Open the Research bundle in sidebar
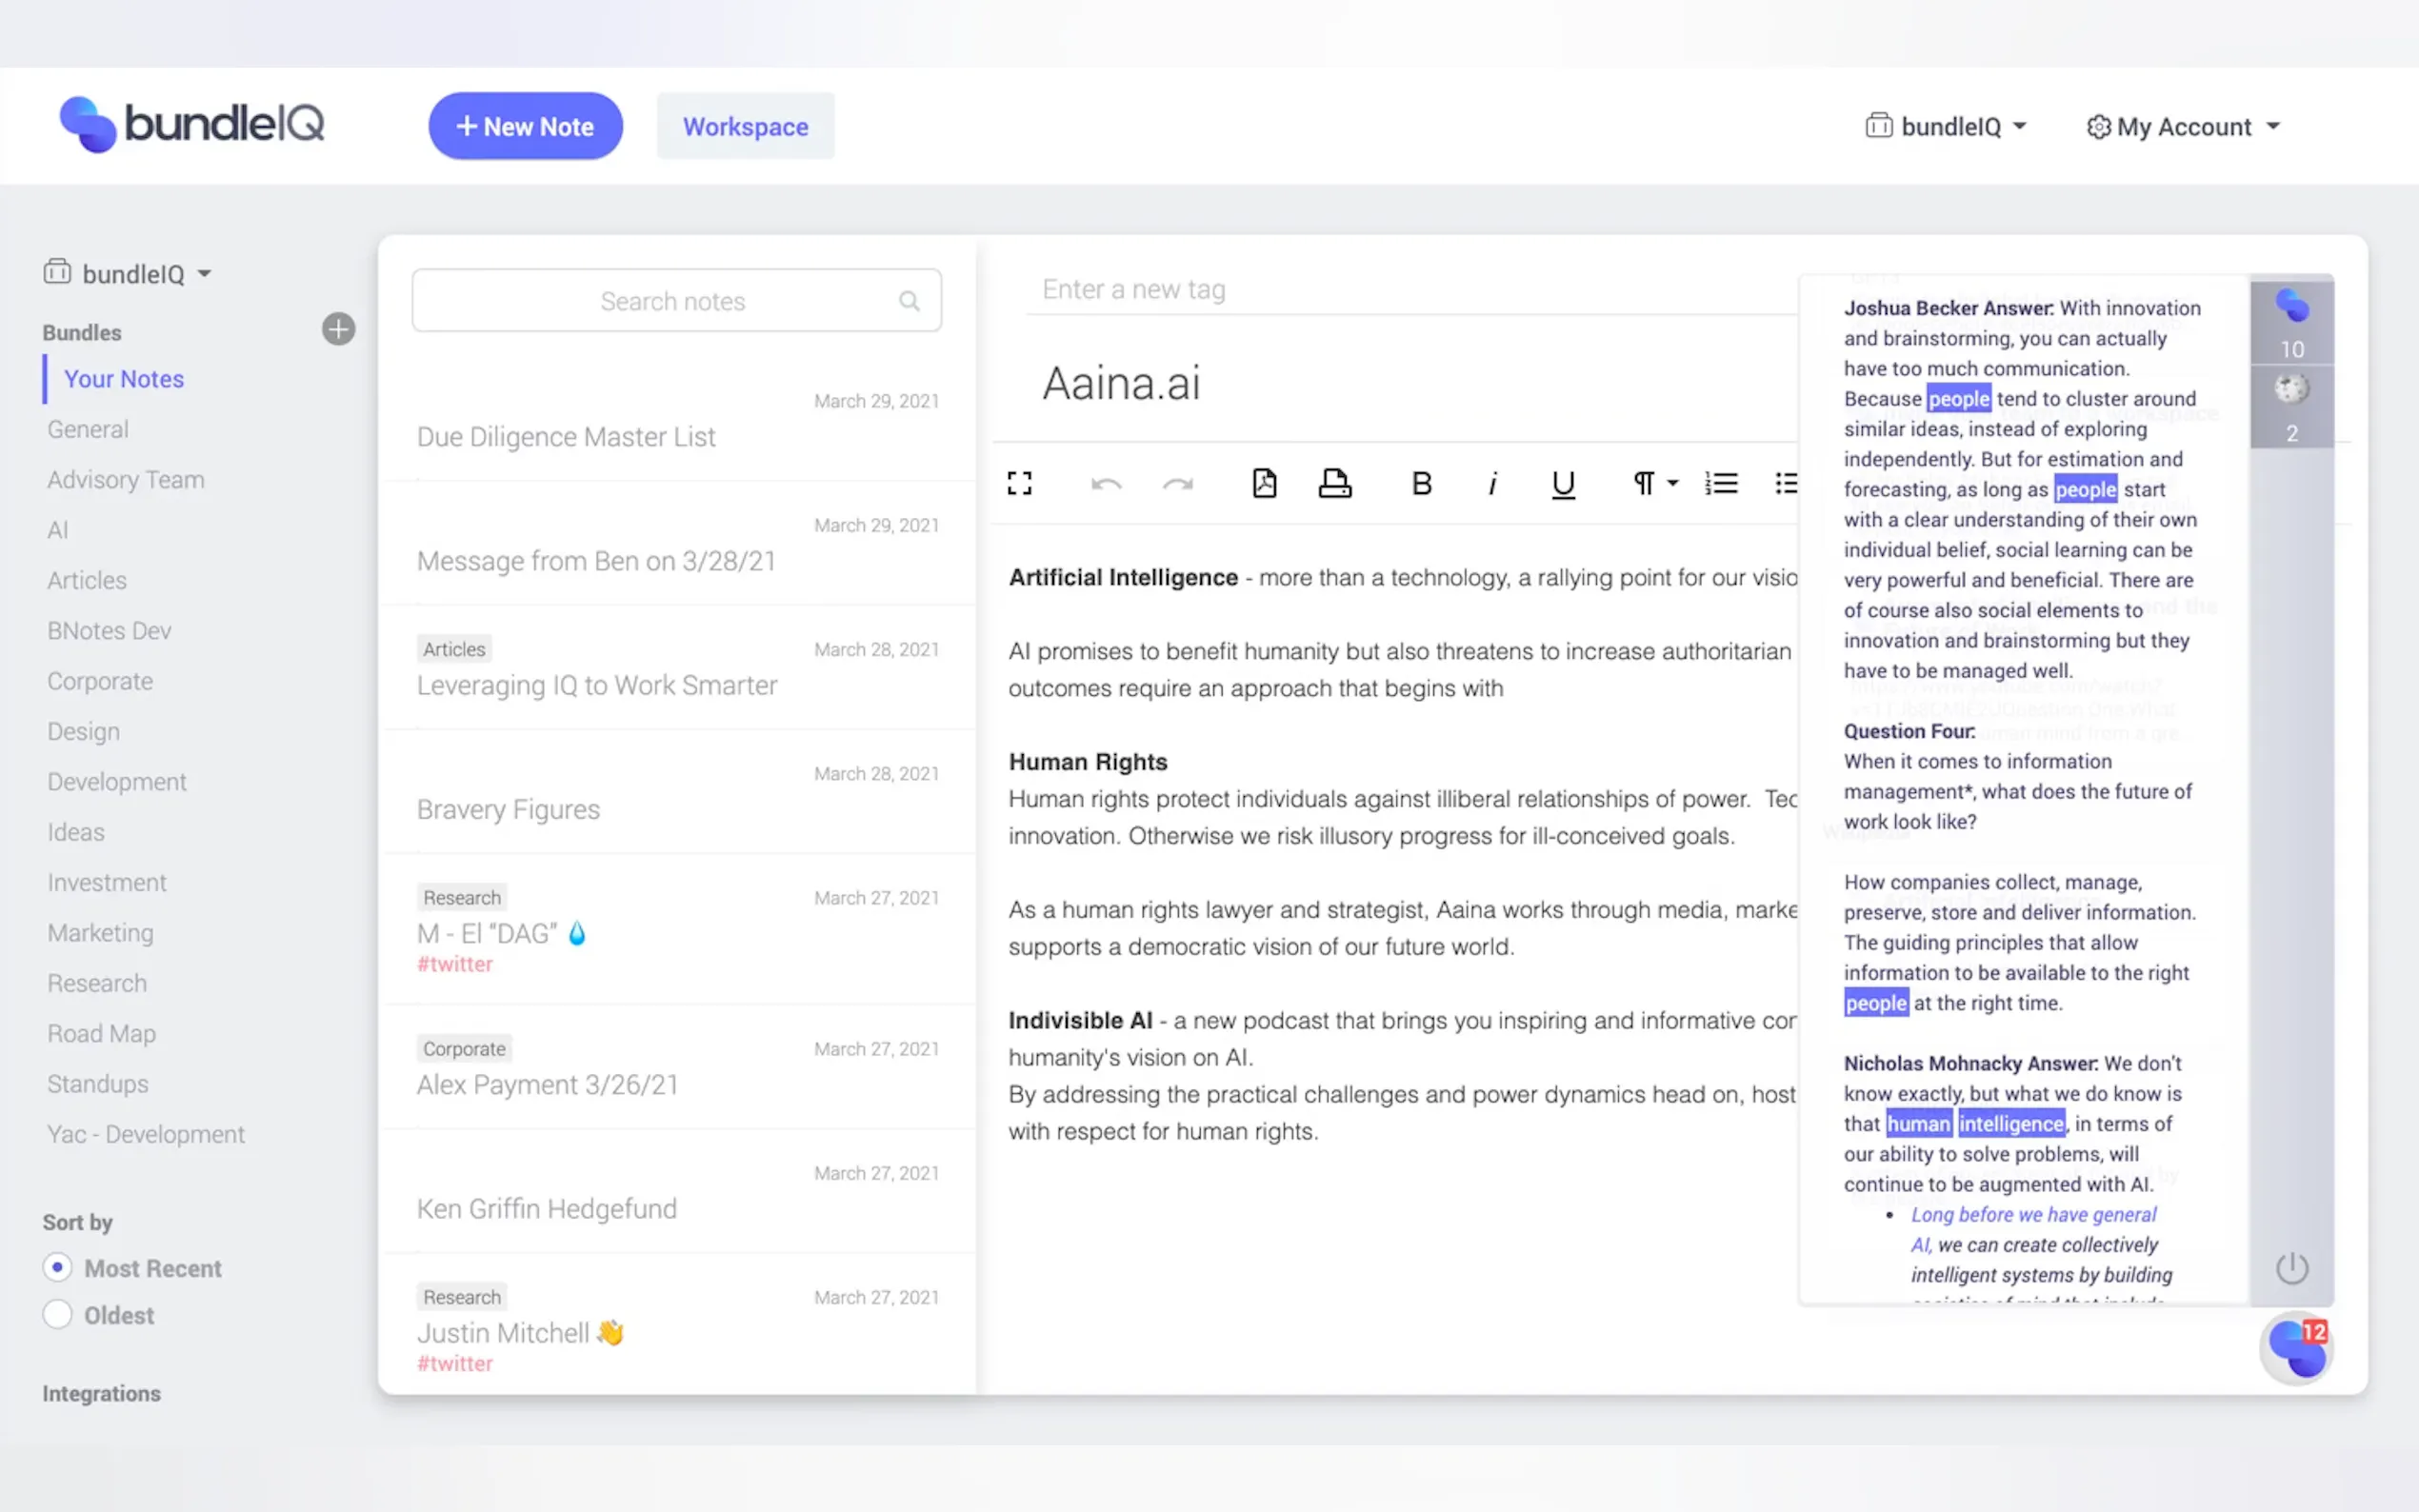The width and height of the screenshot is (2419, 1512). (97, 983)
